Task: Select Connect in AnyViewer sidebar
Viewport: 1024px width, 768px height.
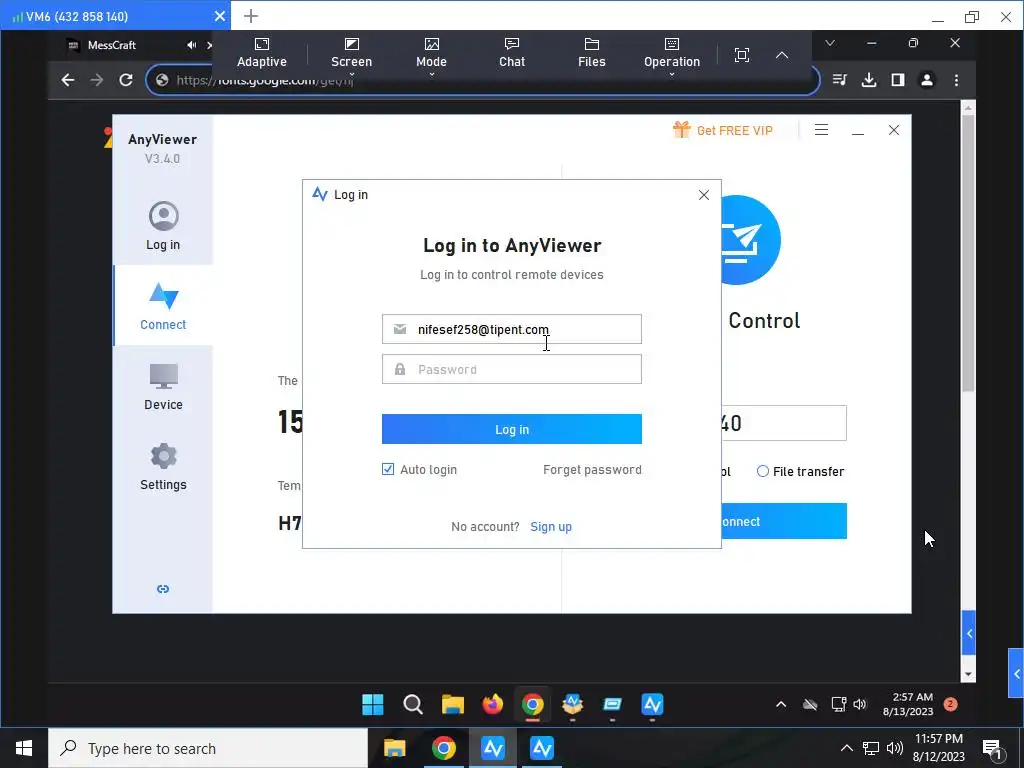Action: point(163,306)
